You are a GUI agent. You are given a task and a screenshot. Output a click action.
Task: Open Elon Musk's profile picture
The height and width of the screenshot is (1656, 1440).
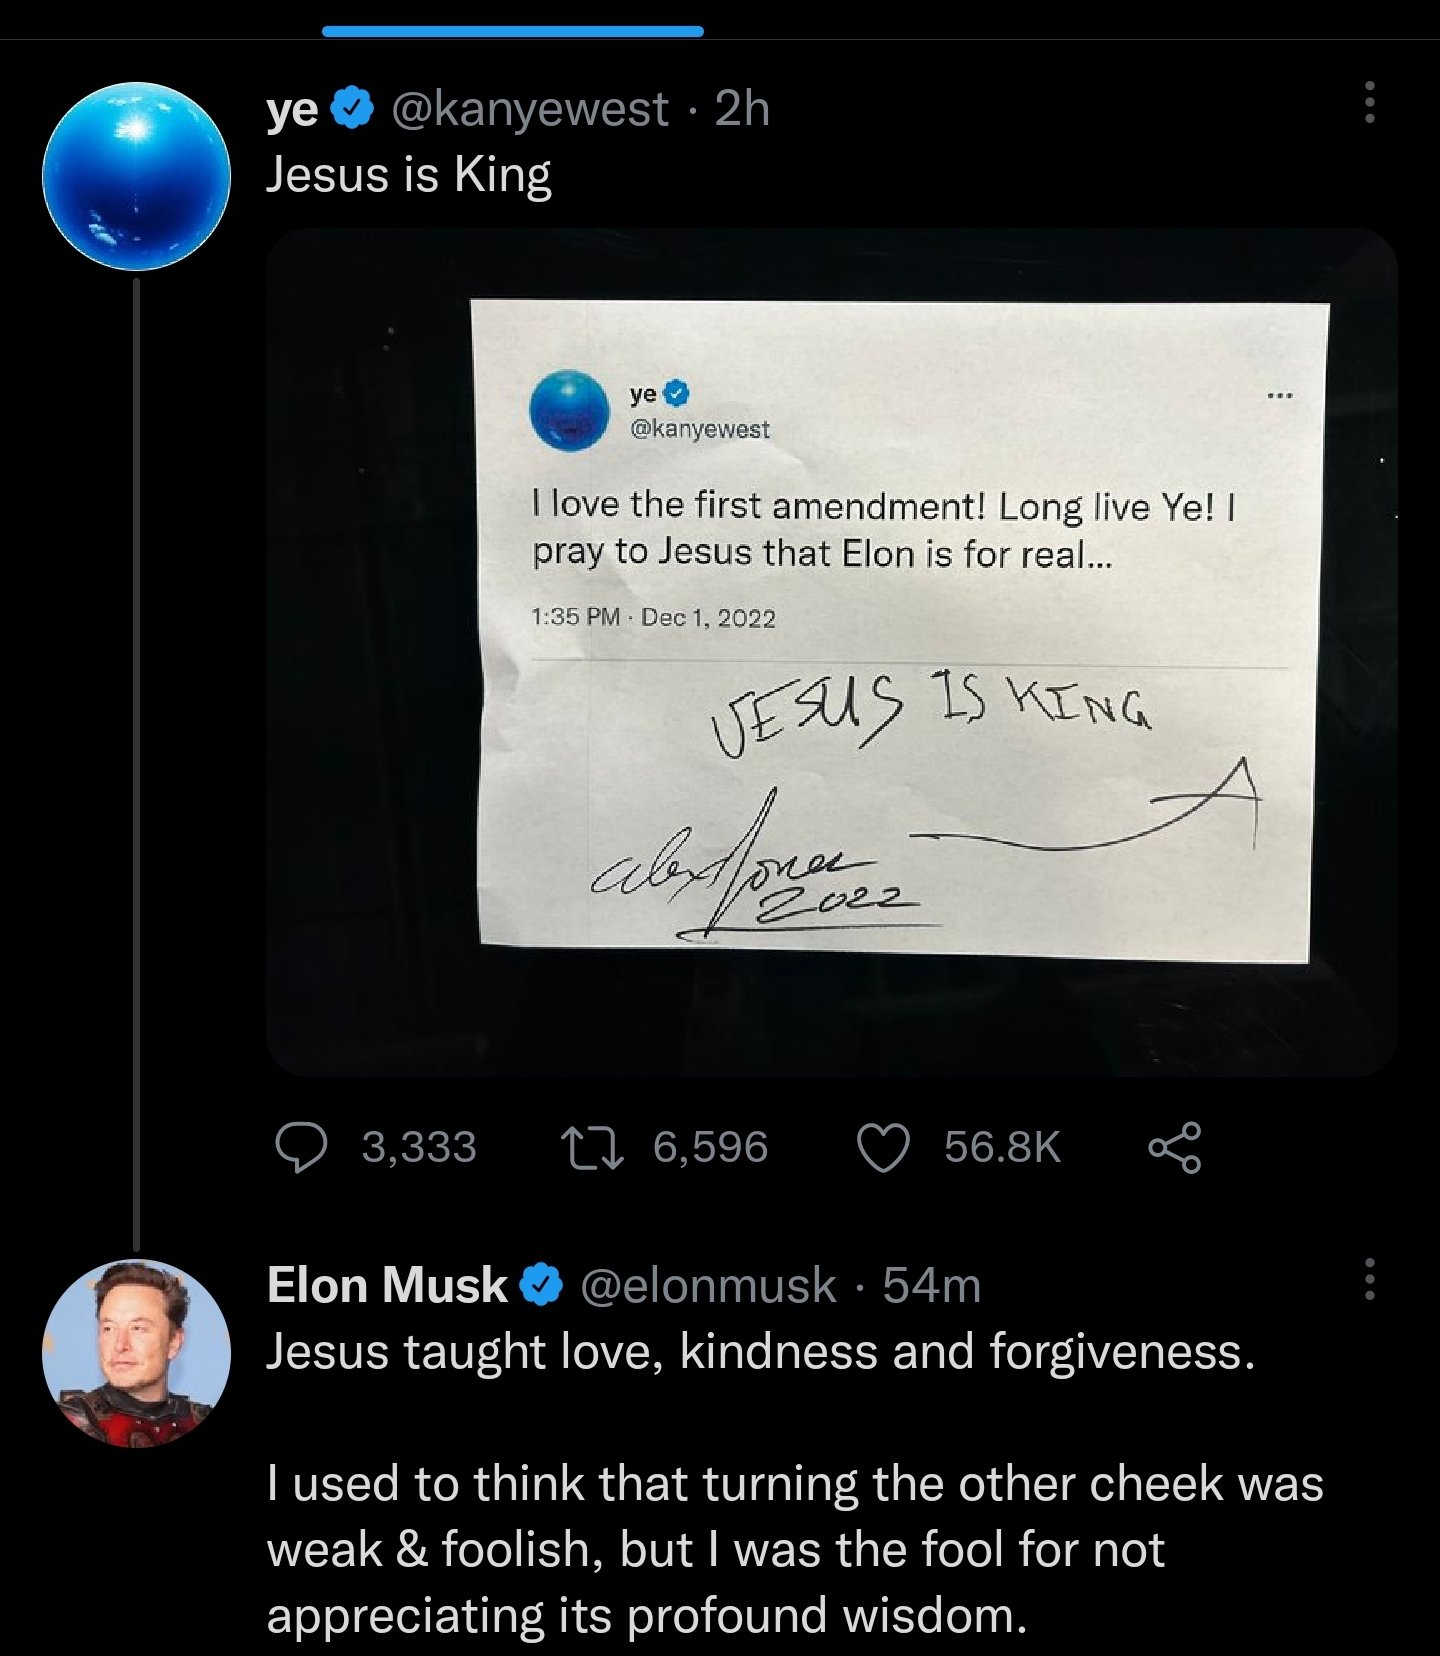137,1352
